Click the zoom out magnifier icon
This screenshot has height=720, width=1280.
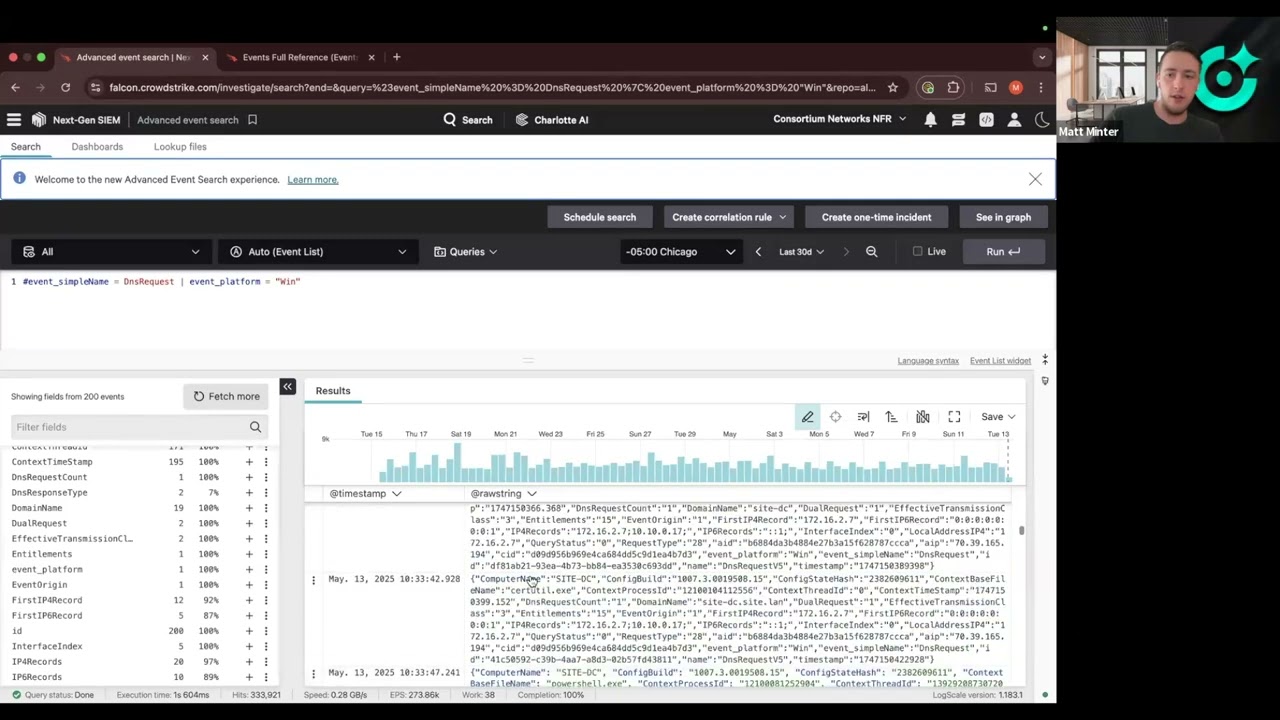(871, 252)
